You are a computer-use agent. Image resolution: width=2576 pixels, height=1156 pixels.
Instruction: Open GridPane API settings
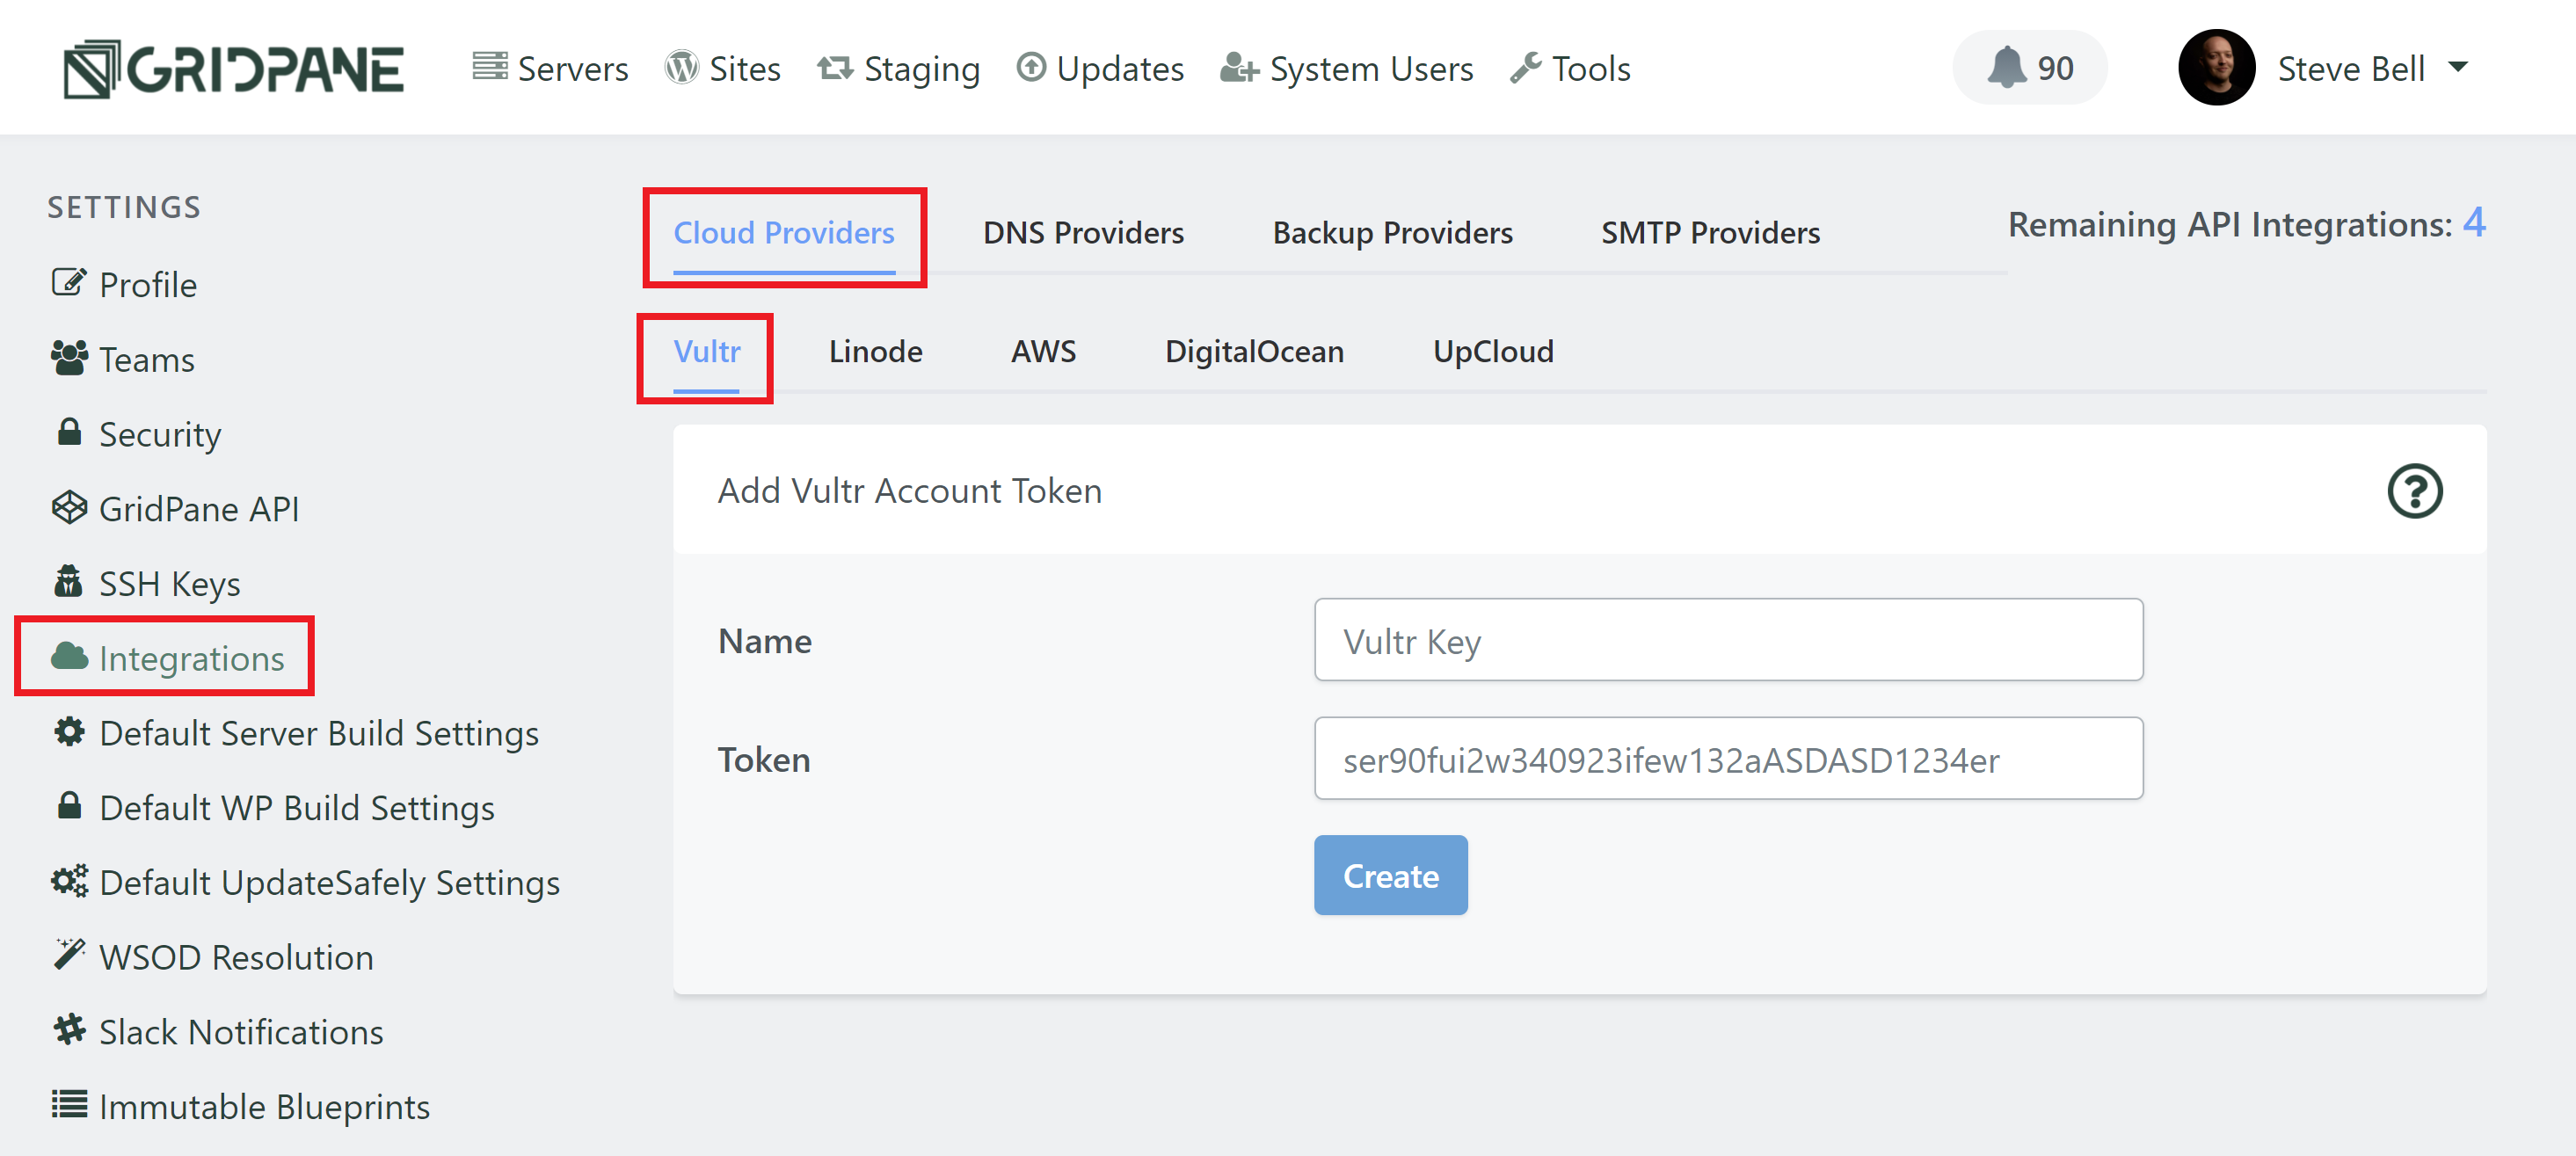pos(175,508)
